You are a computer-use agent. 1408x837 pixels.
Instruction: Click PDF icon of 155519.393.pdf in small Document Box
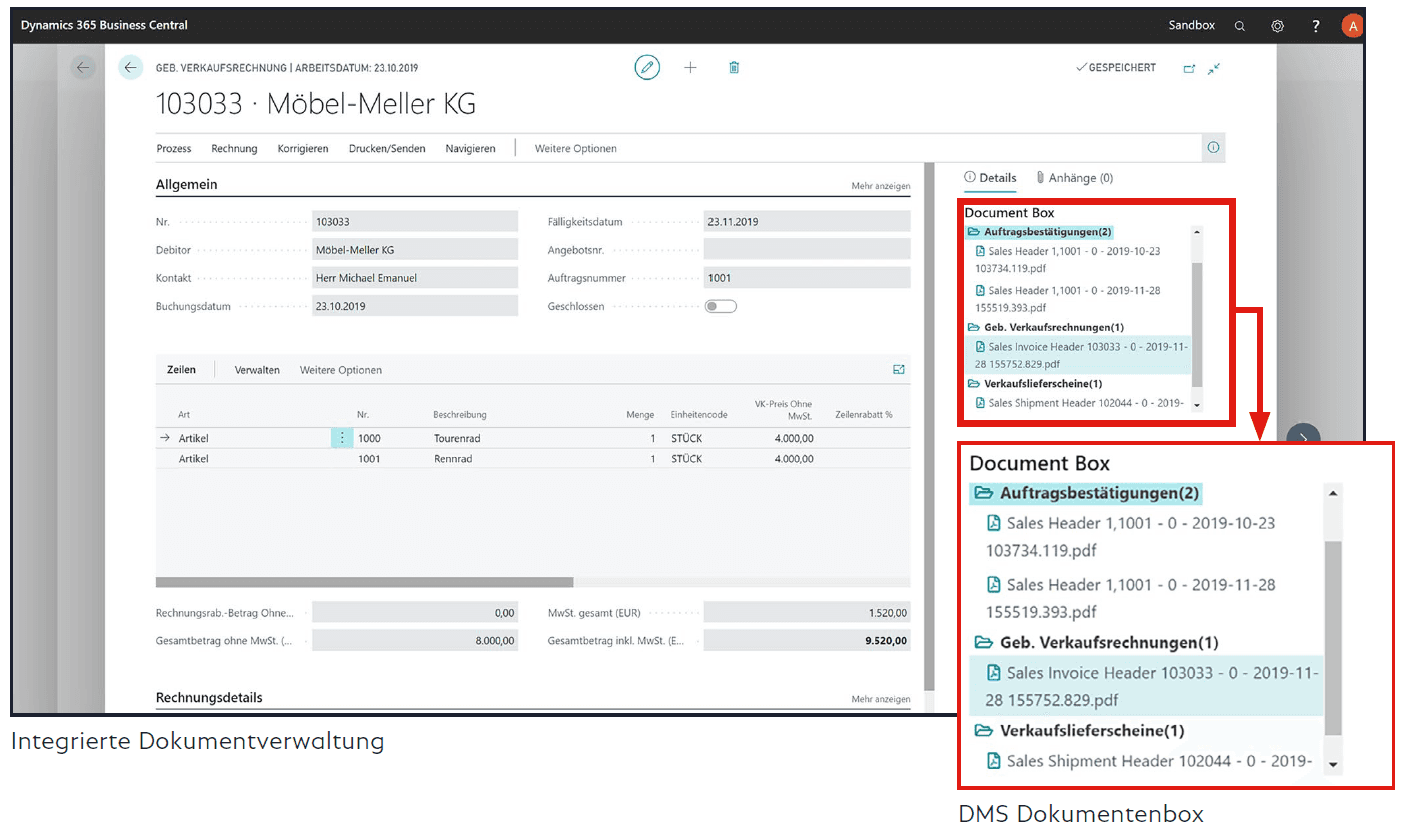tap(981, 291)
